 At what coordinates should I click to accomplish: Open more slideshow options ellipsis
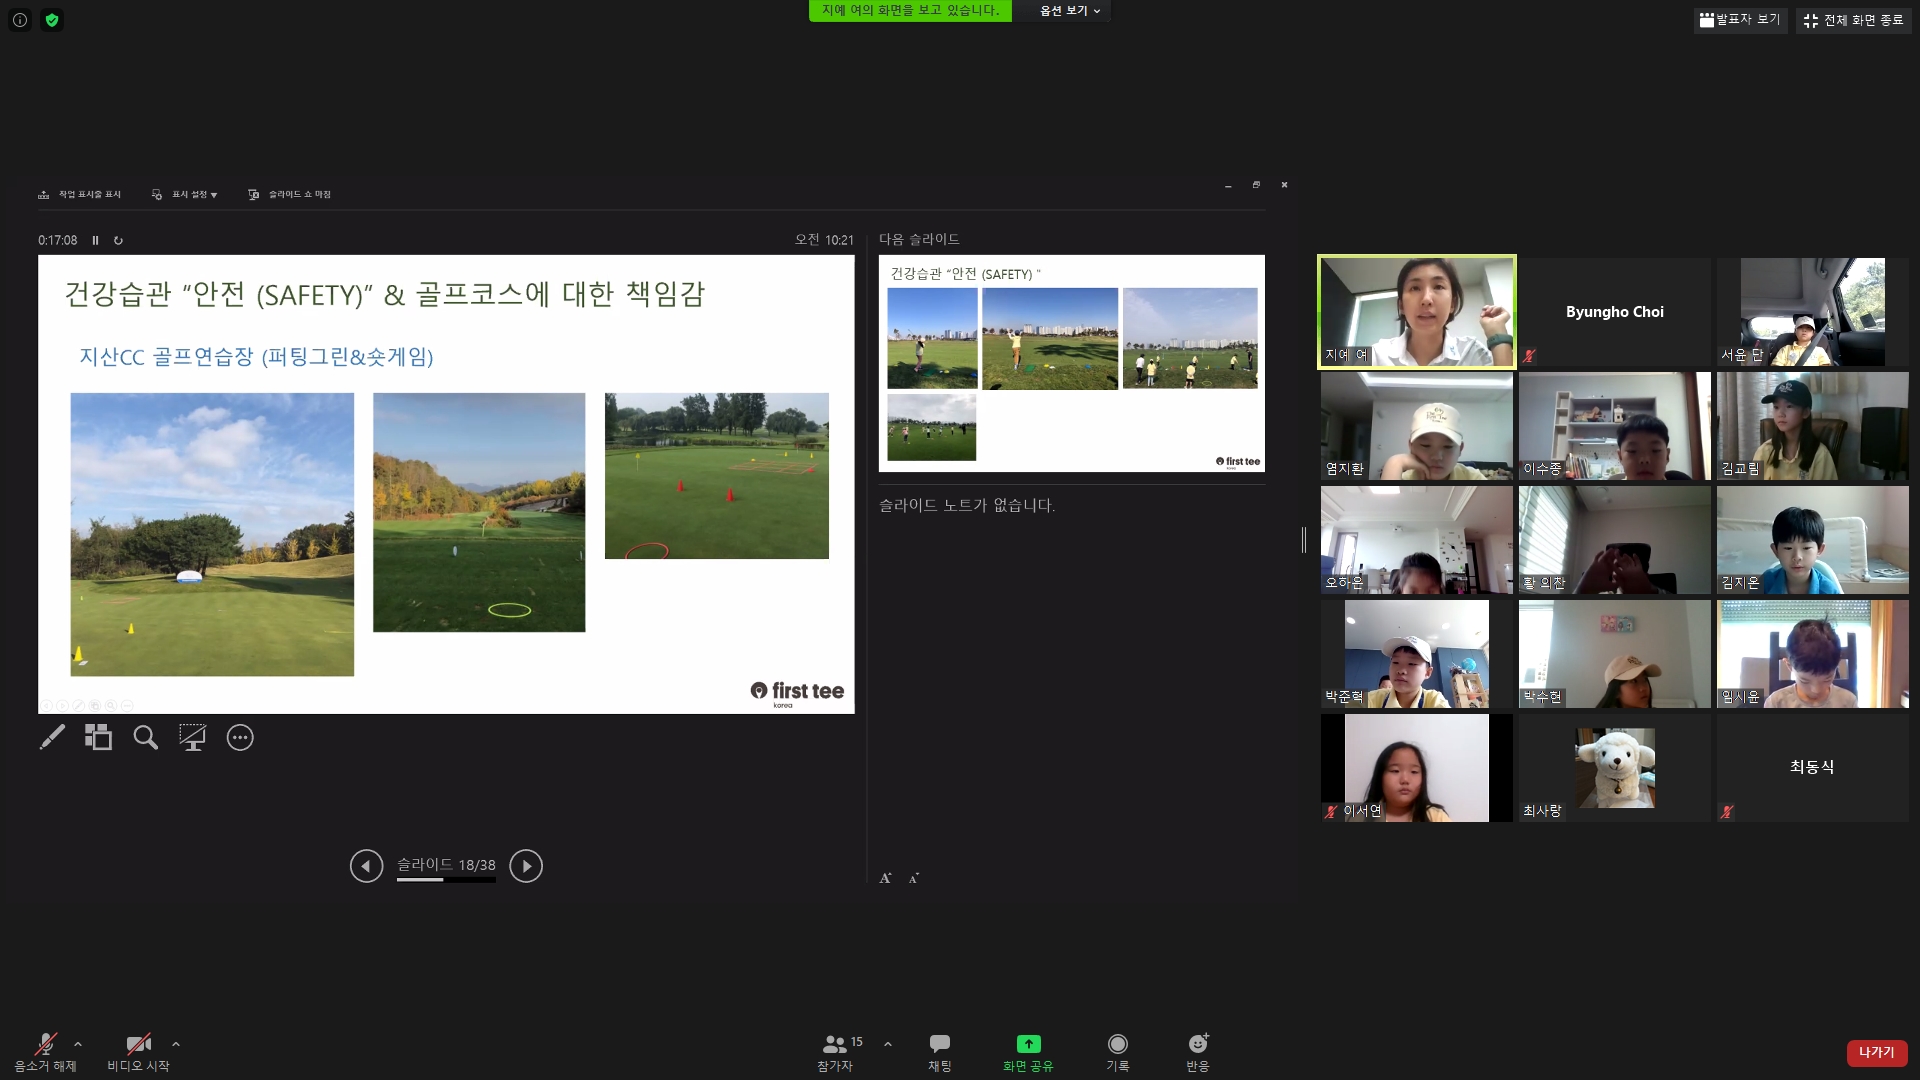[240, 738]
